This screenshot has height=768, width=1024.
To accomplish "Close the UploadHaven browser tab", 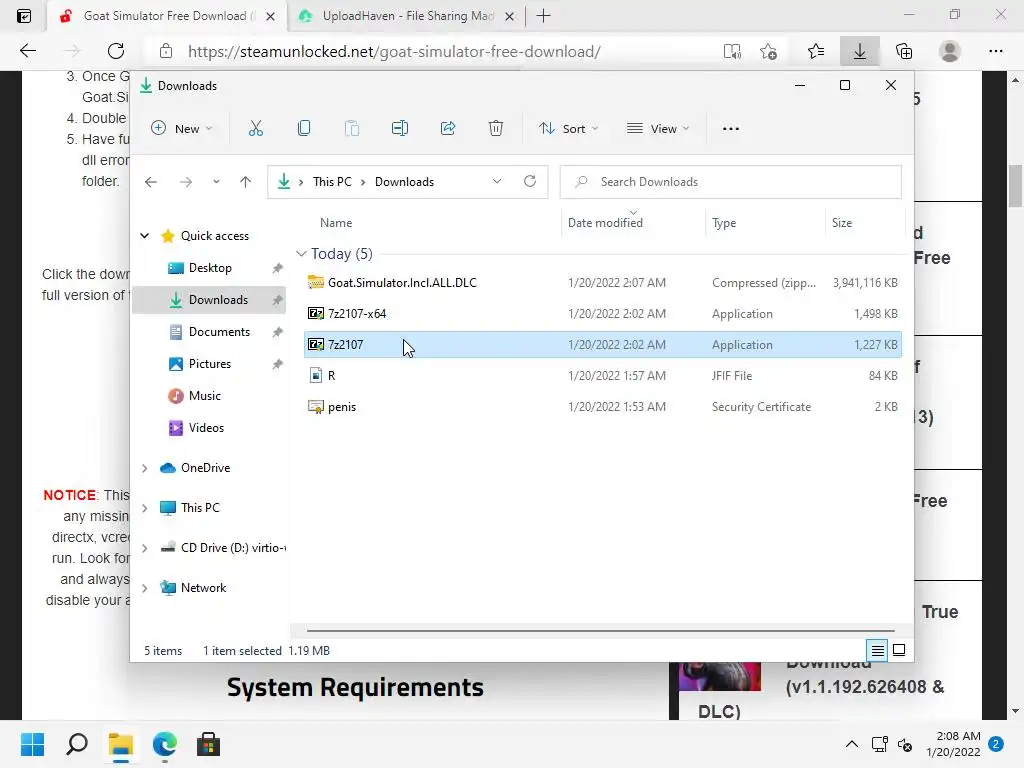I will click(x=510, y=16).
